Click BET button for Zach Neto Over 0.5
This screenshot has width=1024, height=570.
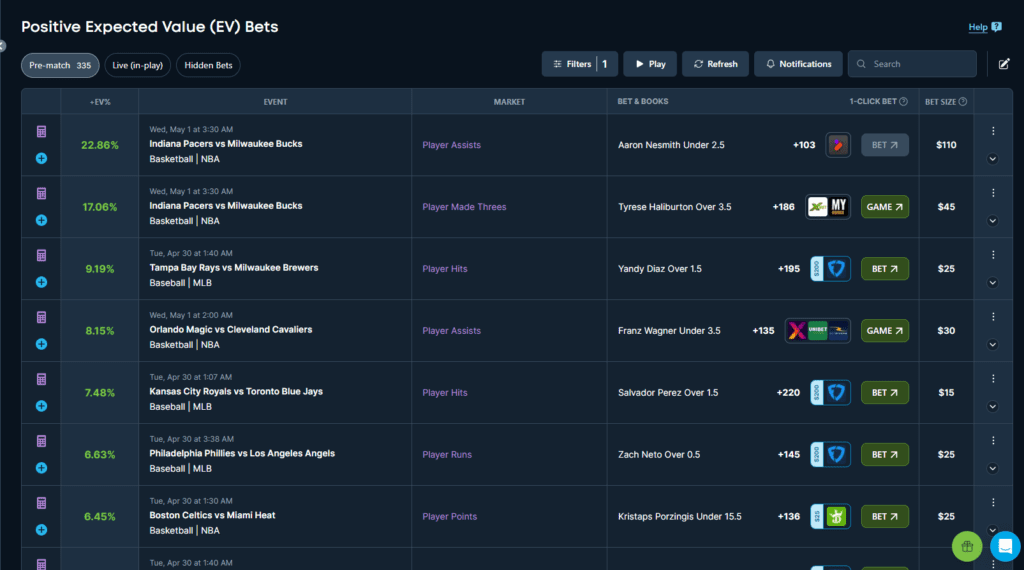(x=885, y=454)
